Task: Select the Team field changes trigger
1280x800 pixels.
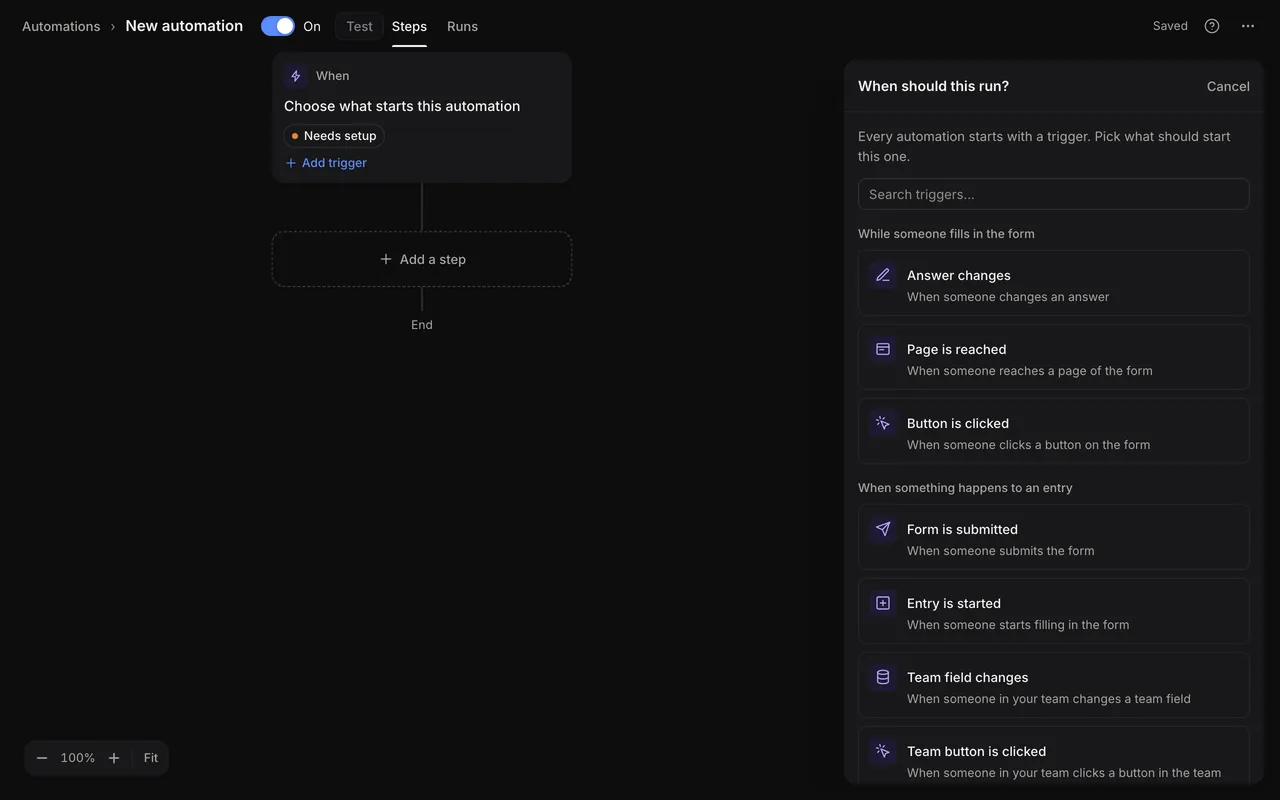Action: [1053, 686]
